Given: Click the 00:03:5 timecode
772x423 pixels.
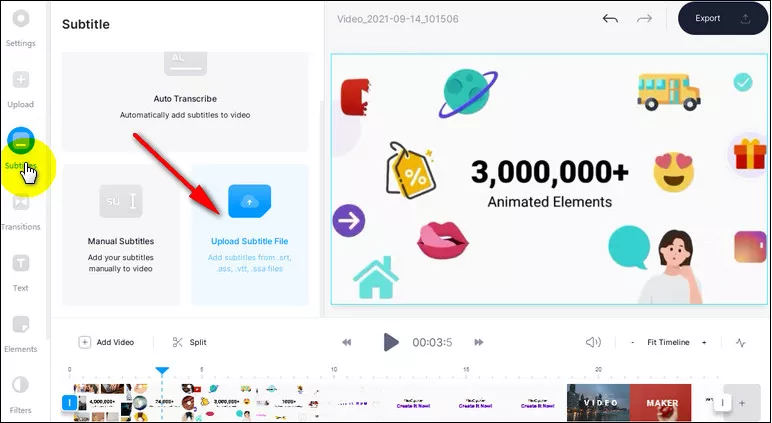Looking at the screenshot, I should click(x=432, y=342).
